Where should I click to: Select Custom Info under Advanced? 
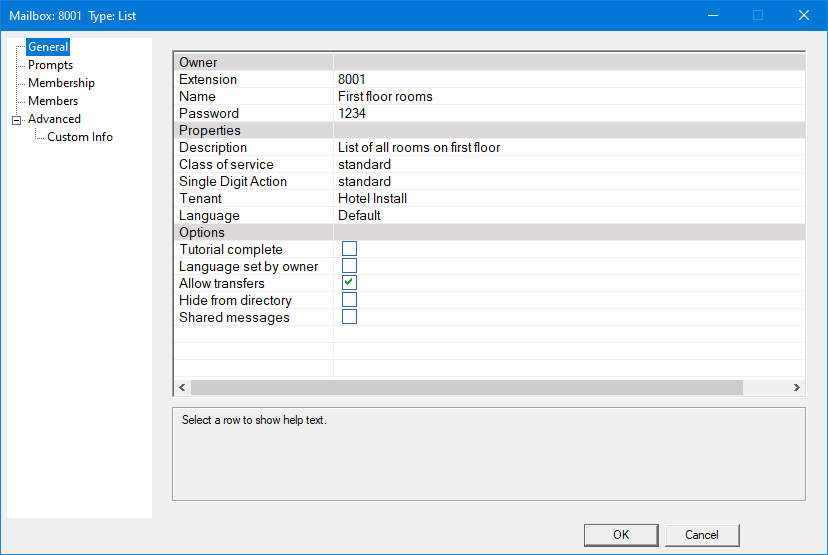80,137
